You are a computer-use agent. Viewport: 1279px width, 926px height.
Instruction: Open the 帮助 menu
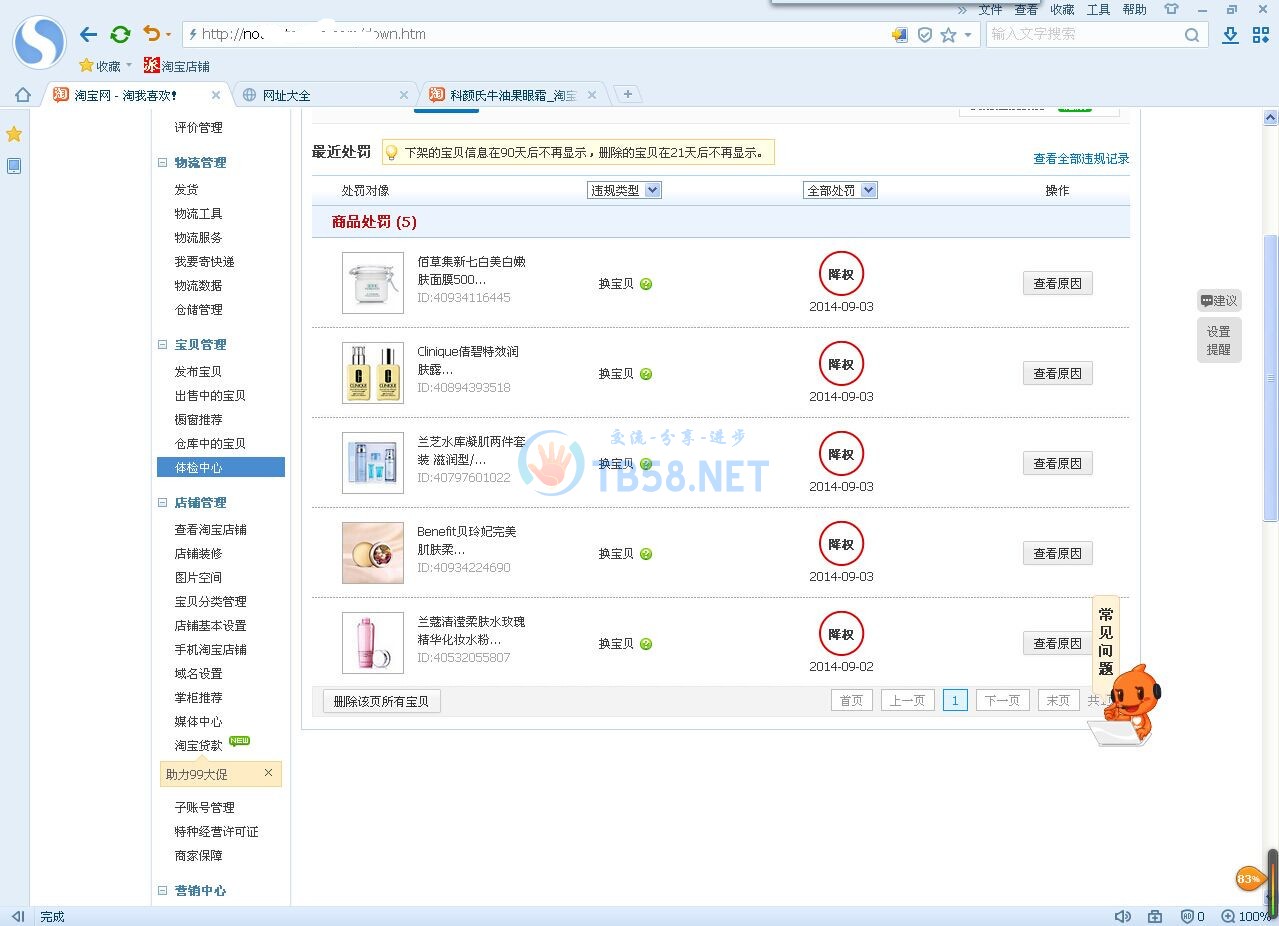tap(1134, 10)
